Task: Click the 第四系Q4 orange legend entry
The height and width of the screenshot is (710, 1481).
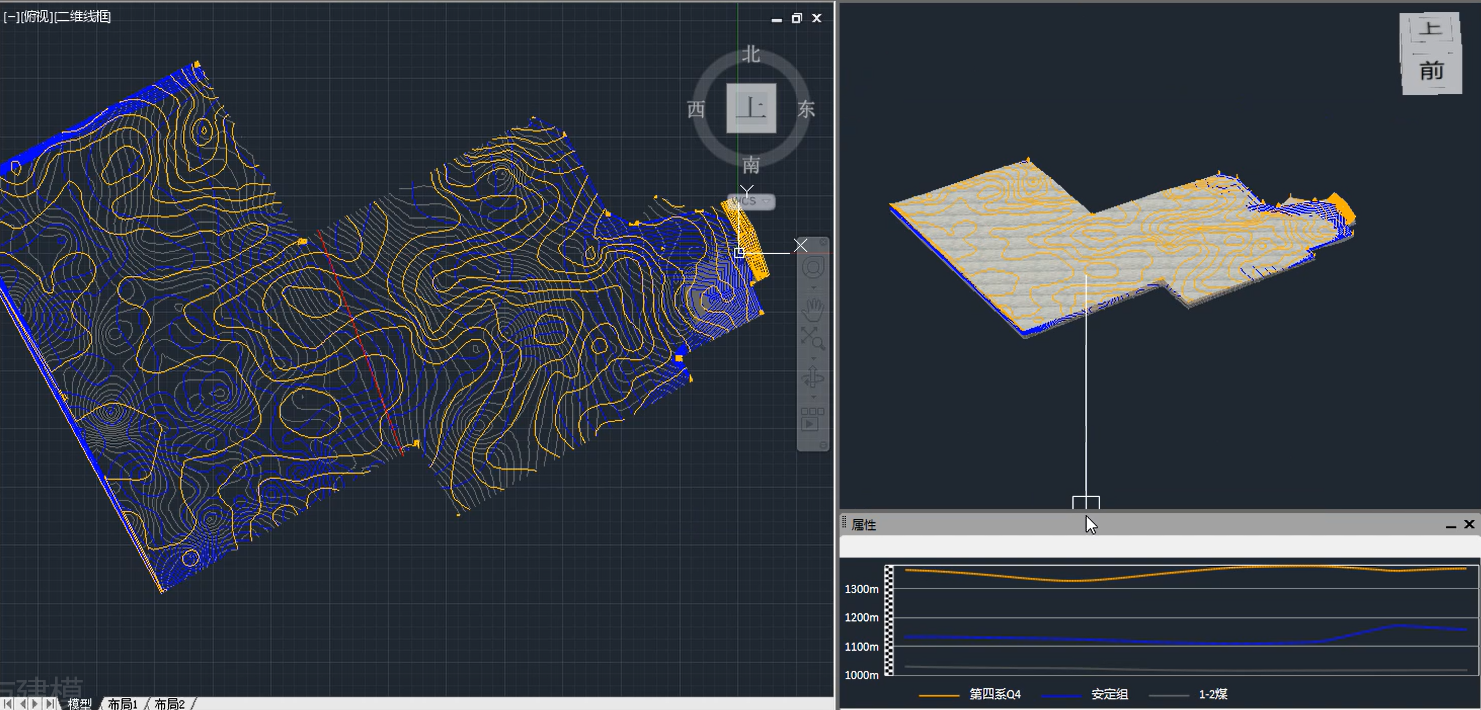Action: pos(993,694)
